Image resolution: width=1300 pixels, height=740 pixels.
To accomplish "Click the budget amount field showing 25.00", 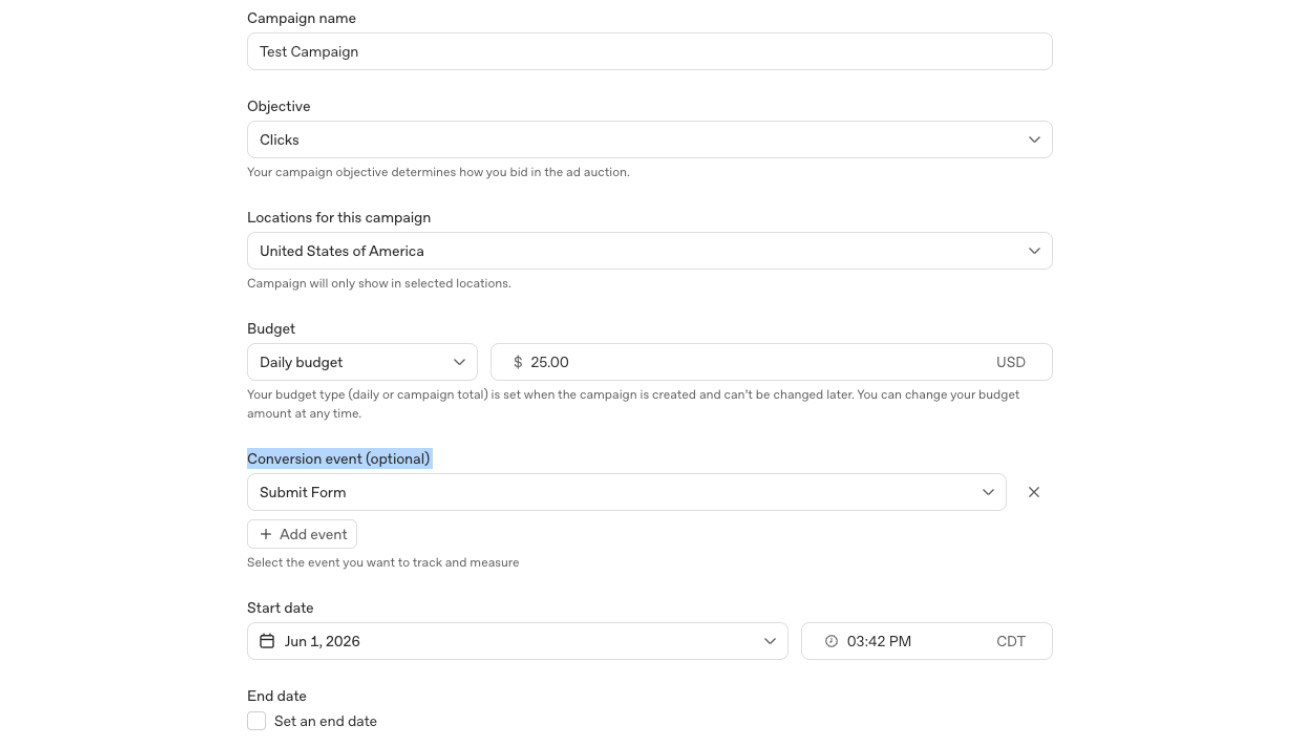I will click(x=771, y=362).
